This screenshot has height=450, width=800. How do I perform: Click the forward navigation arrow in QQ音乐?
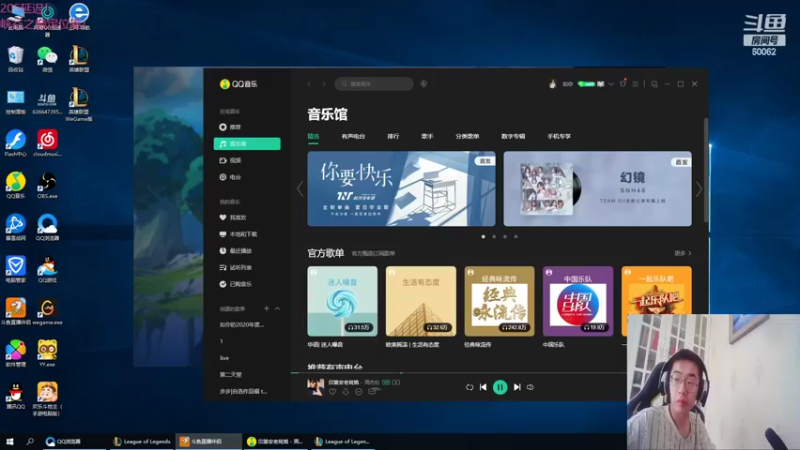(x=323, y=84)
